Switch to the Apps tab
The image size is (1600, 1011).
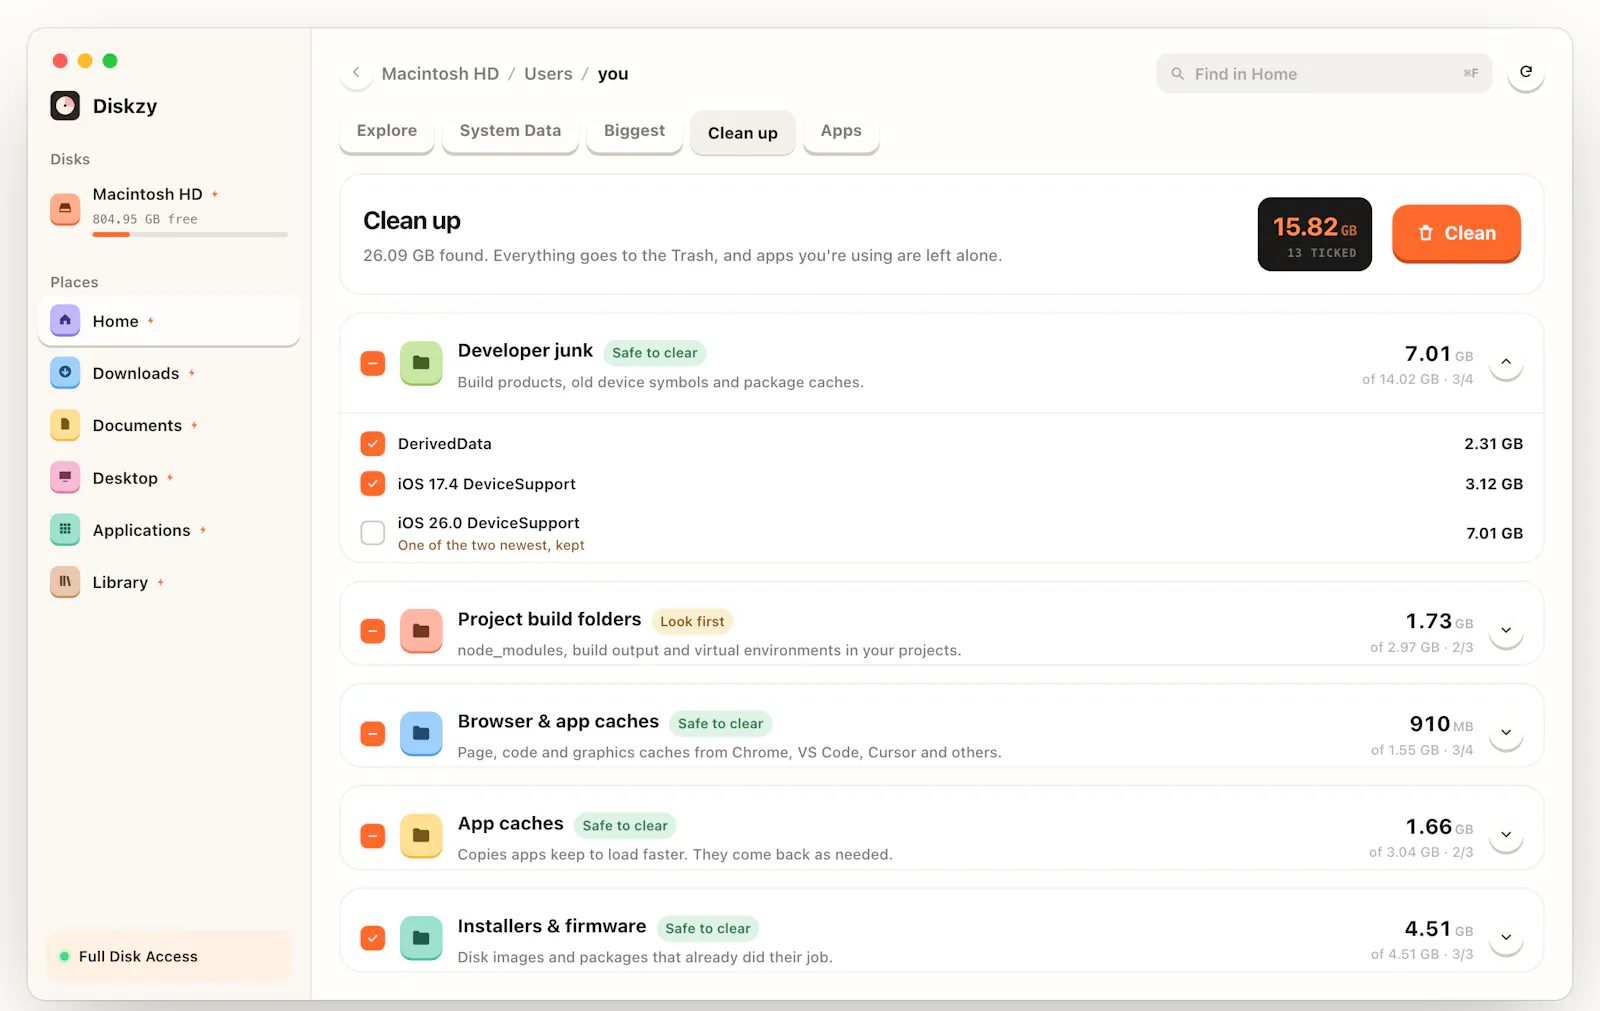coord(841,131)
